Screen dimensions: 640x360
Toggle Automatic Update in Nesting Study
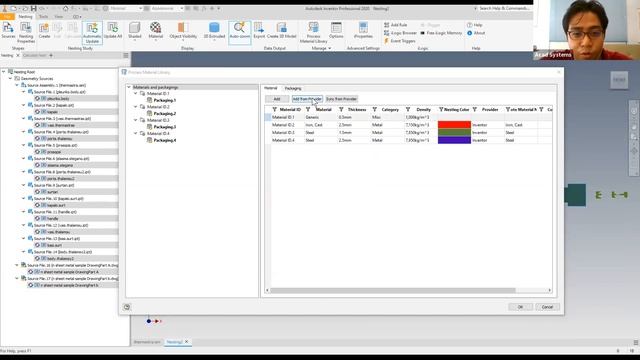pyautogui.click(x=92, y=33)
